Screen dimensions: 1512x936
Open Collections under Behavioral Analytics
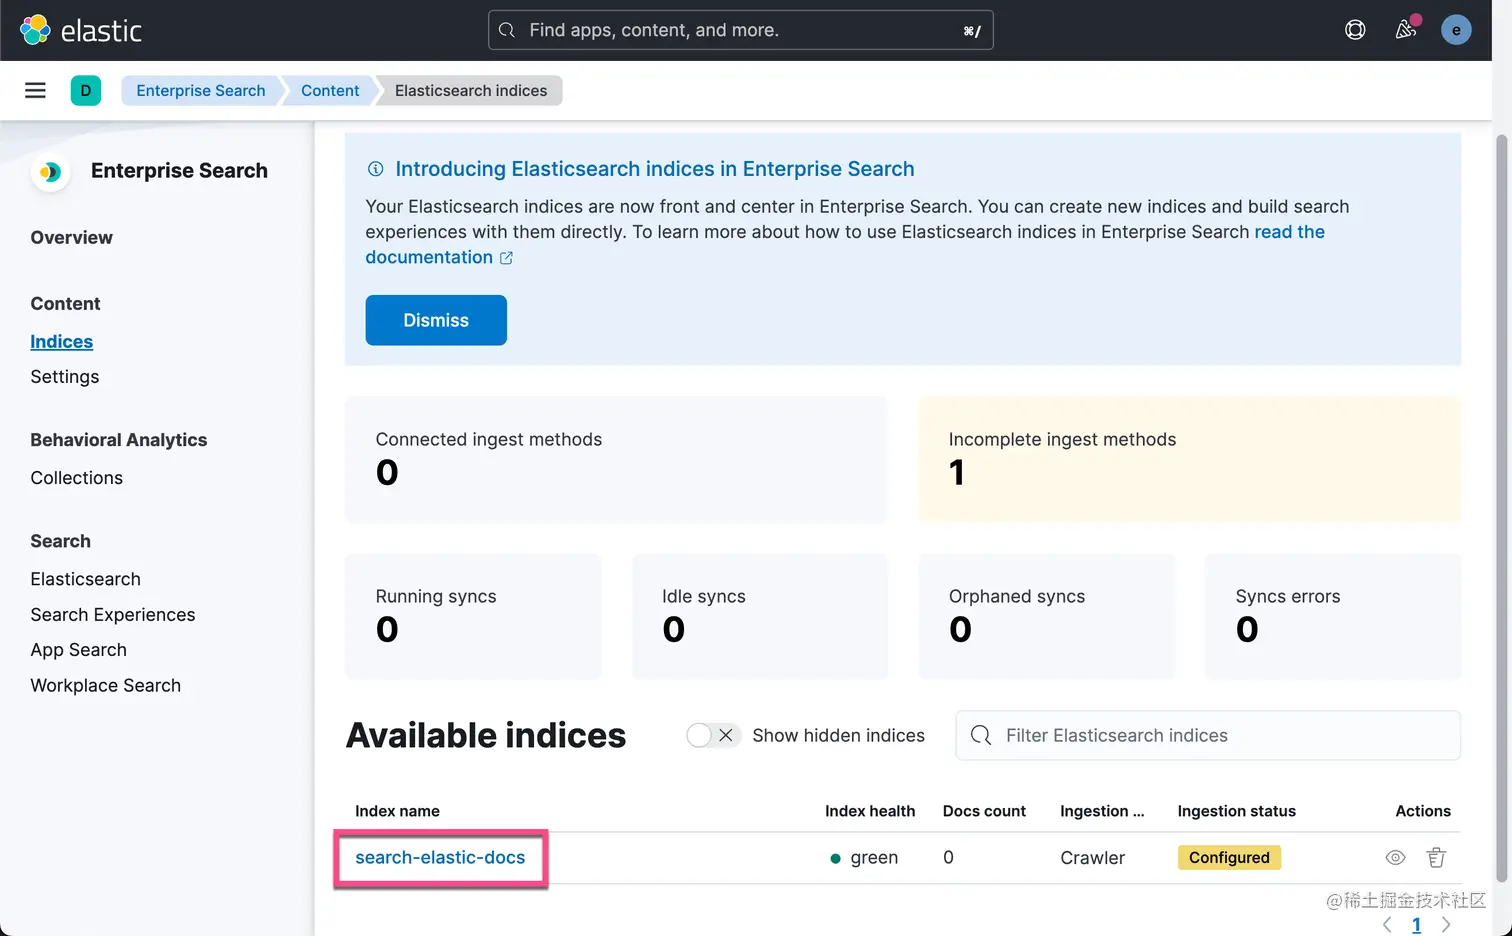[x=77, y=478]
